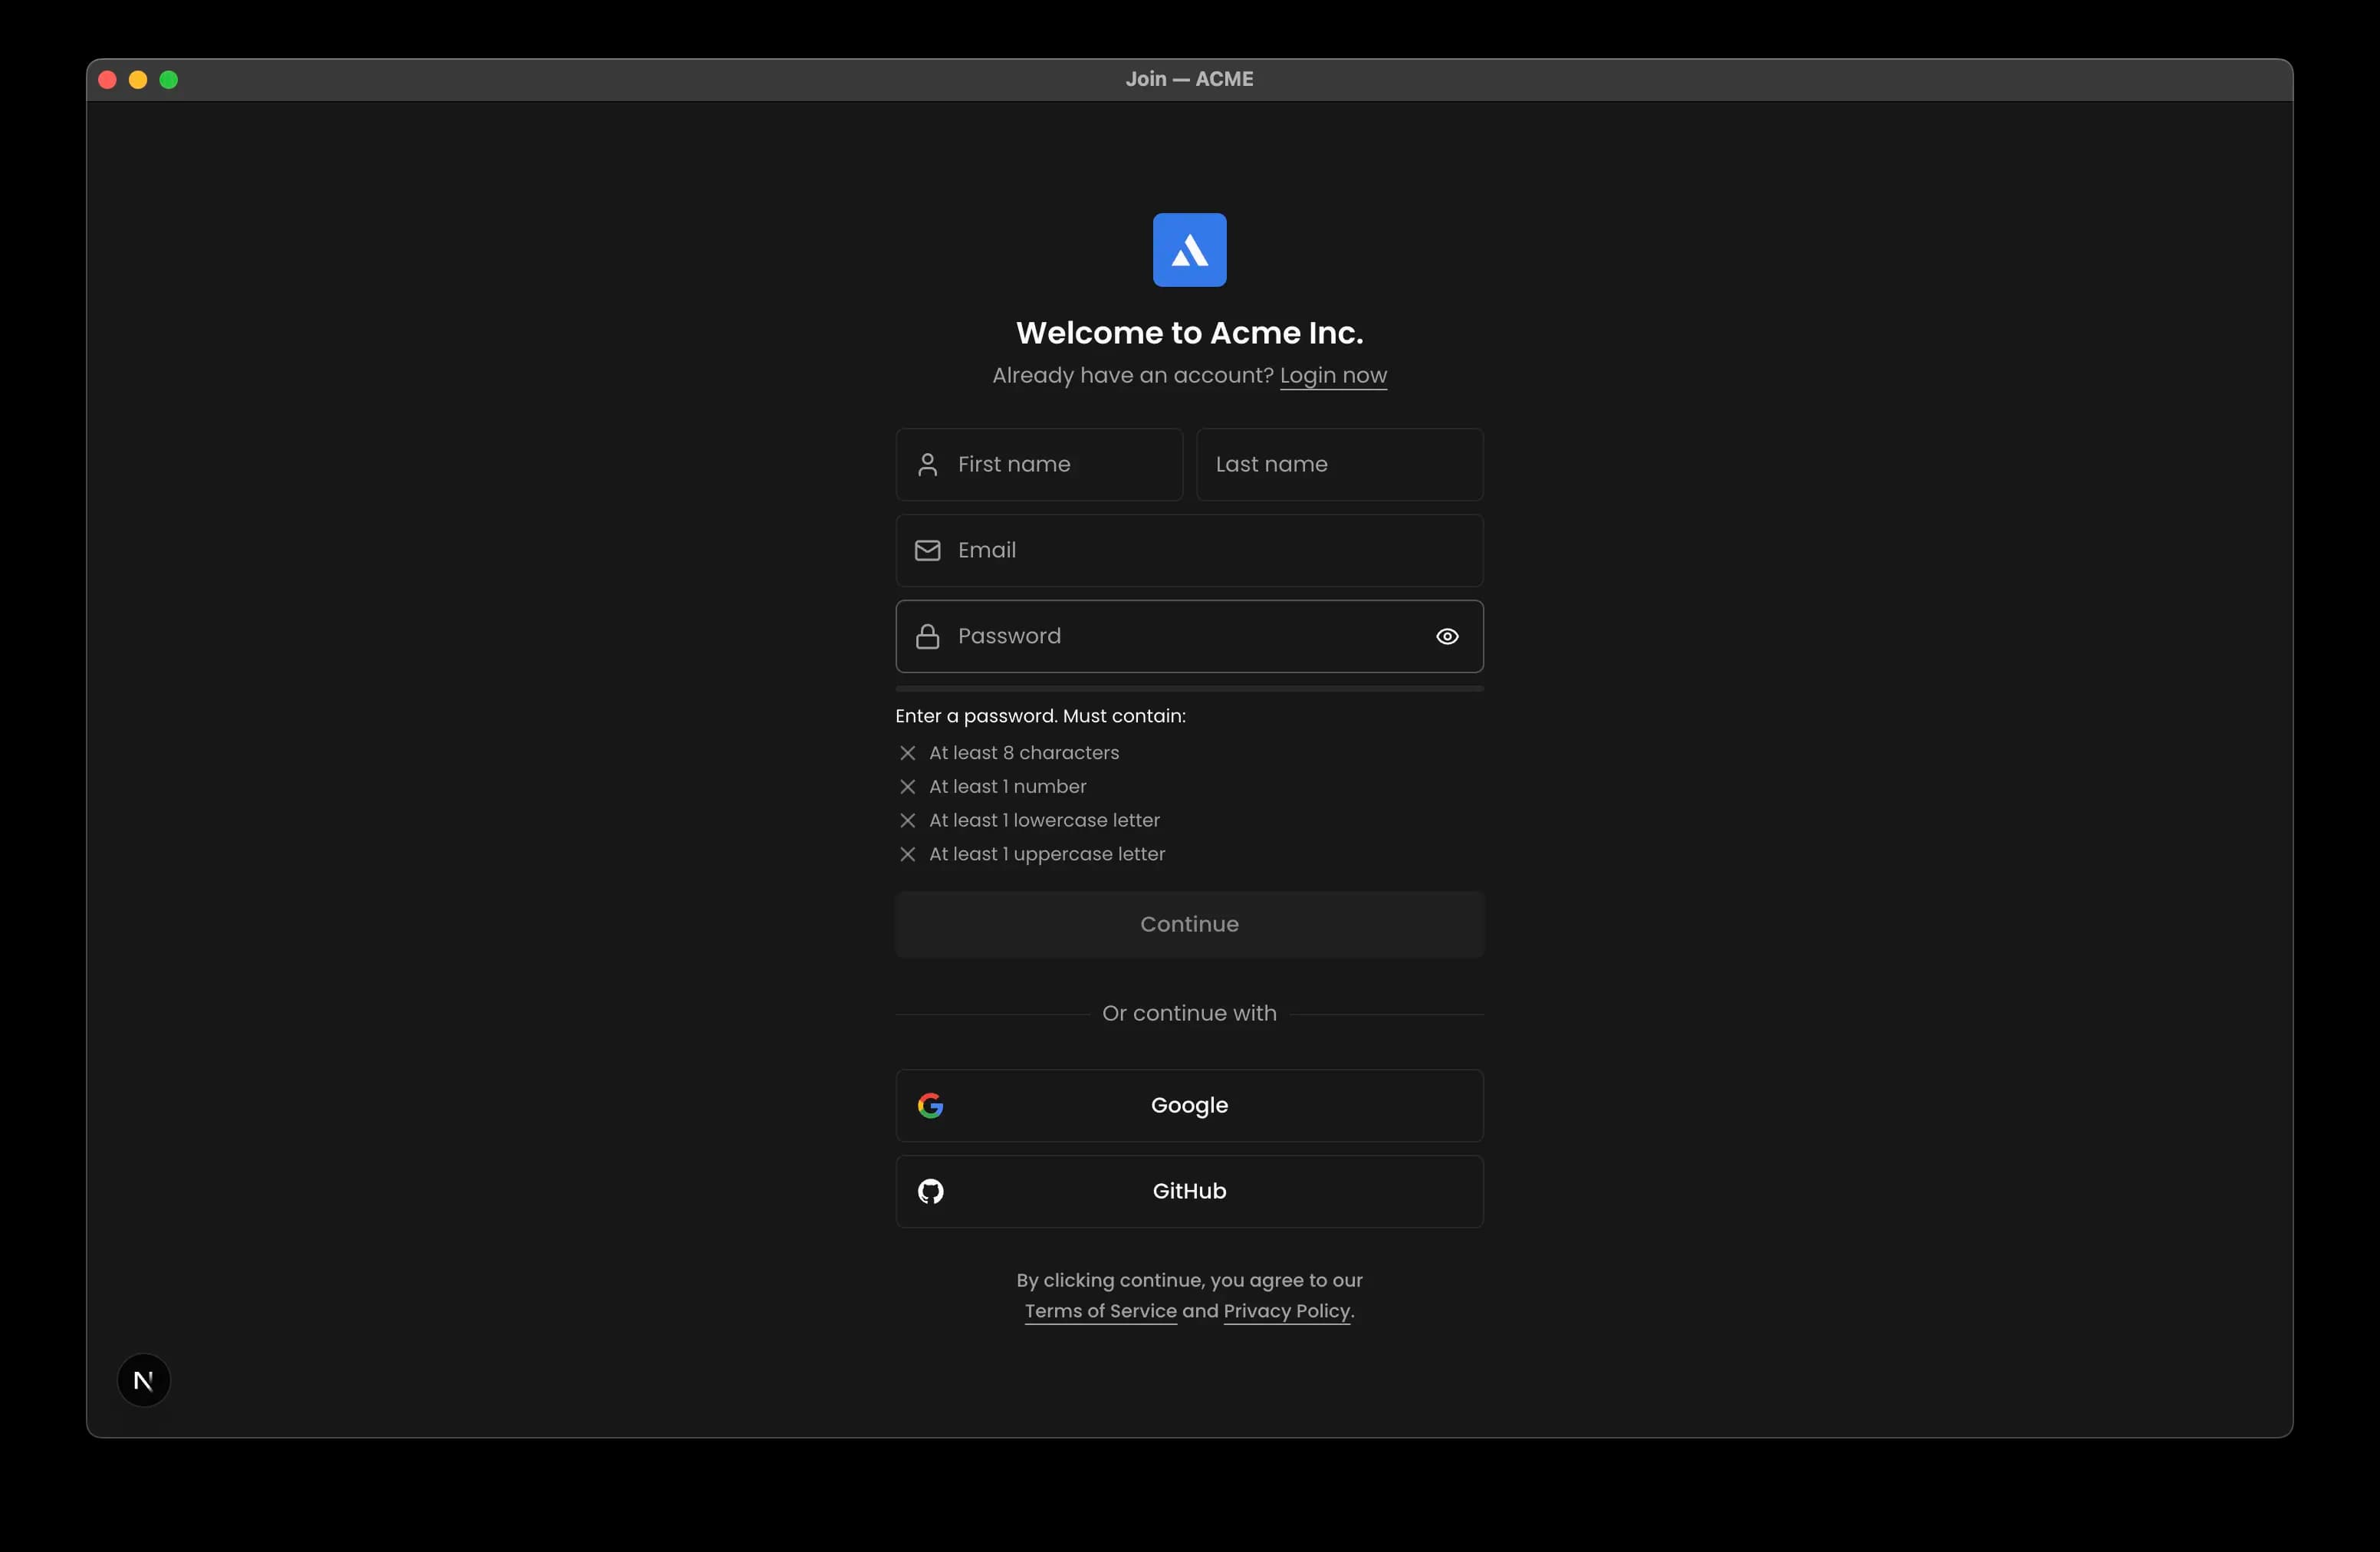The image size is (2380, 1552).
Task: Open the 'Login now' link
Action: click(x=1332, y=376)
